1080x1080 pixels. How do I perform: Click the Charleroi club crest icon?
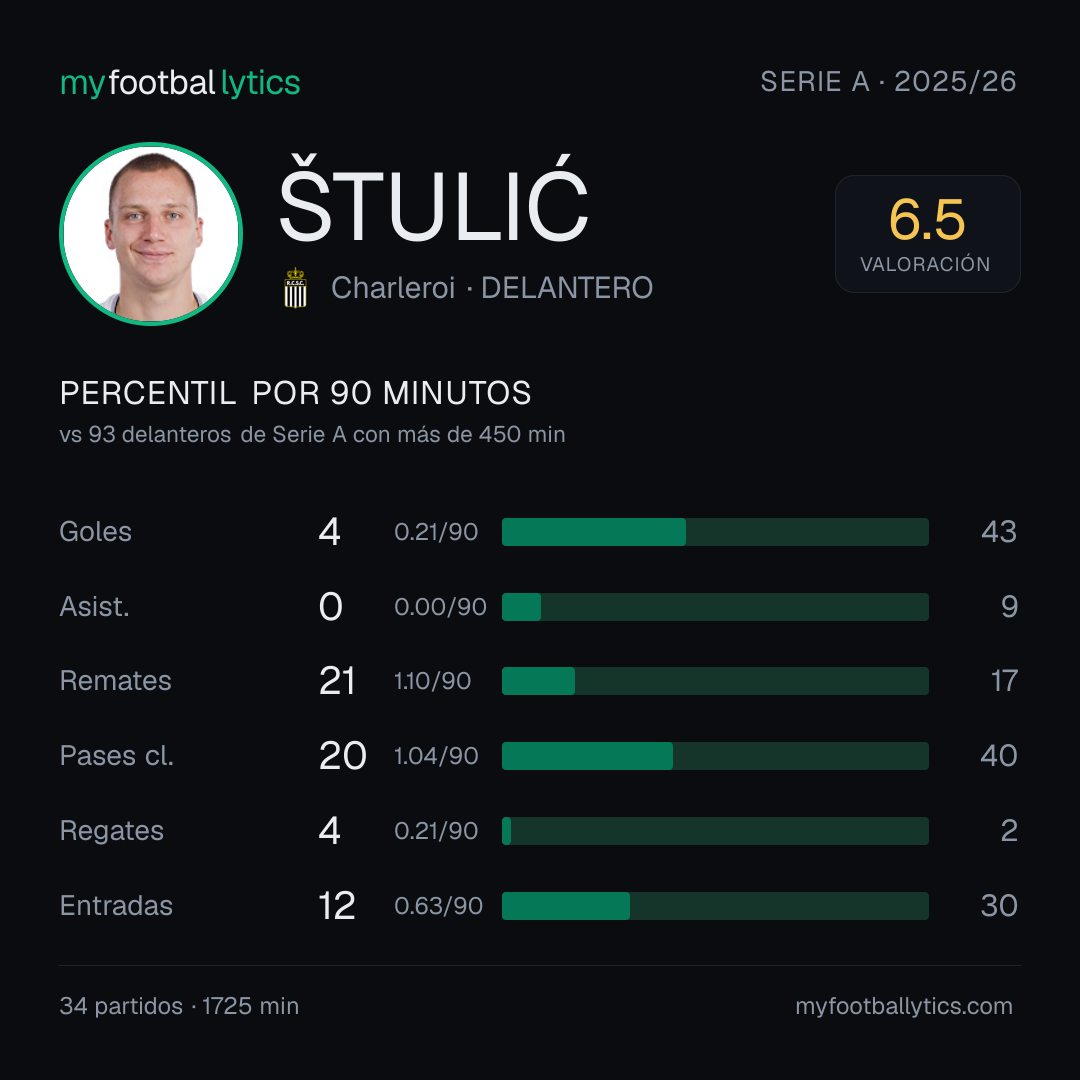click(295, 288)
